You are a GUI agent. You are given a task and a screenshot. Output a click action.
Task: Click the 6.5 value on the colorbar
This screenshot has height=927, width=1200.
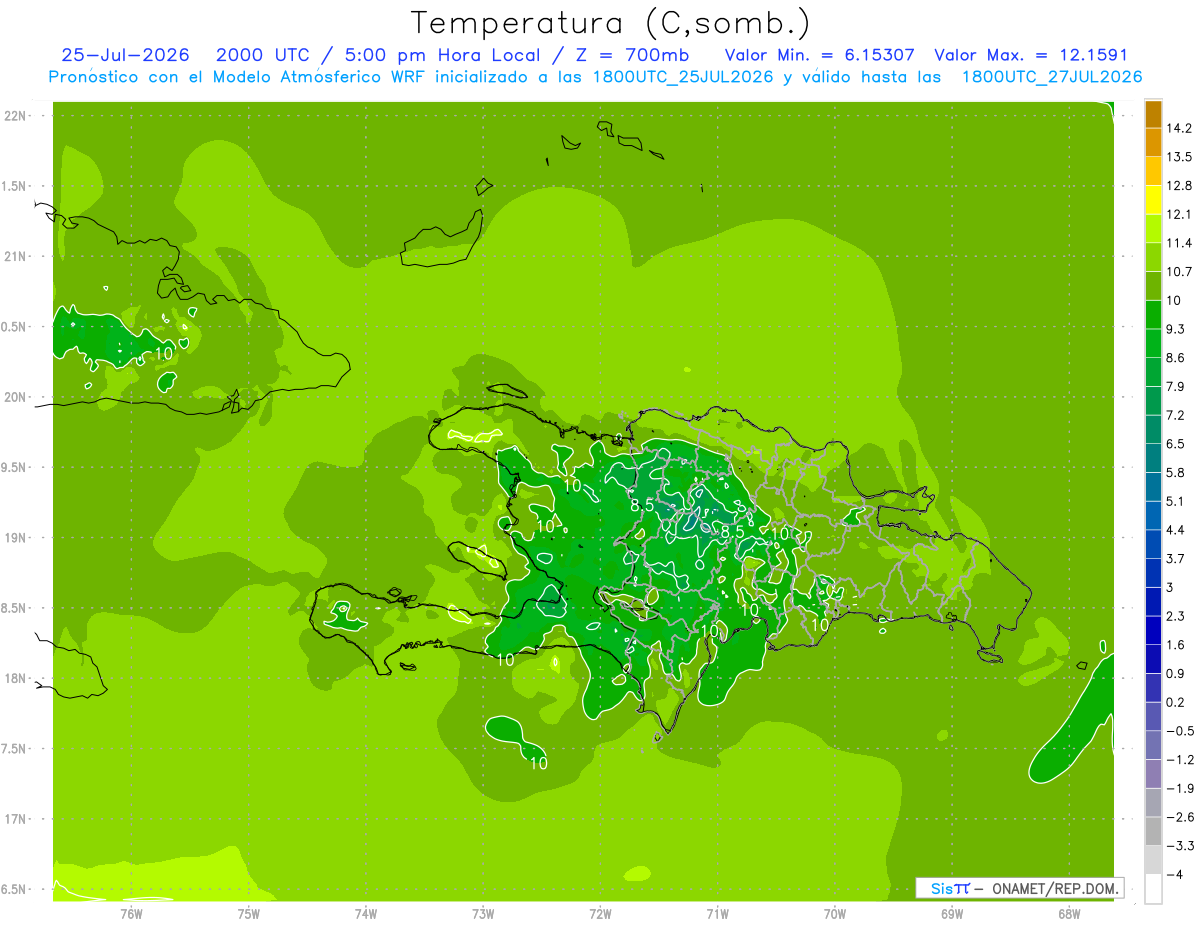point(1178,444)
